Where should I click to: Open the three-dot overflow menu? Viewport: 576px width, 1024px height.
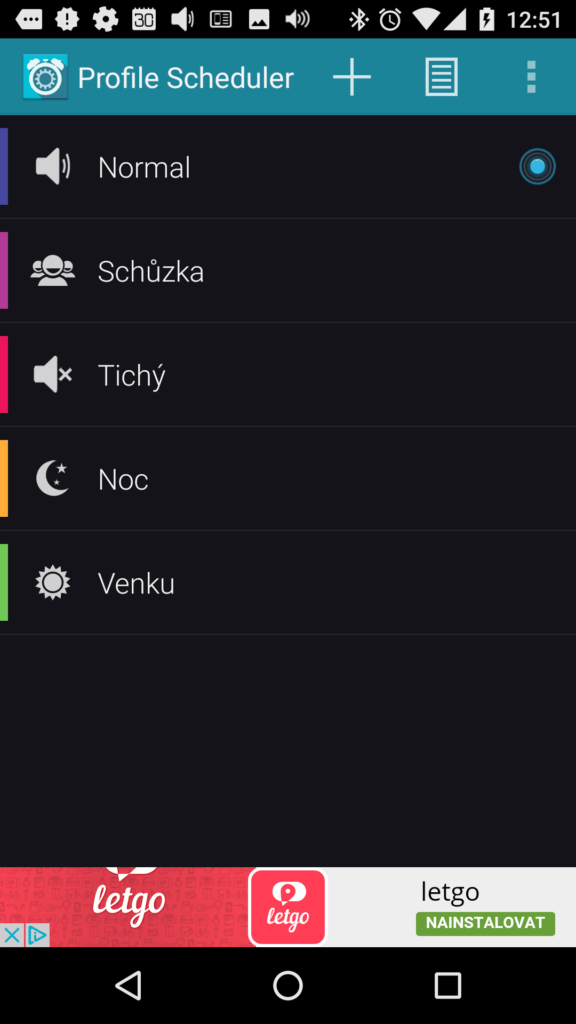531,77
